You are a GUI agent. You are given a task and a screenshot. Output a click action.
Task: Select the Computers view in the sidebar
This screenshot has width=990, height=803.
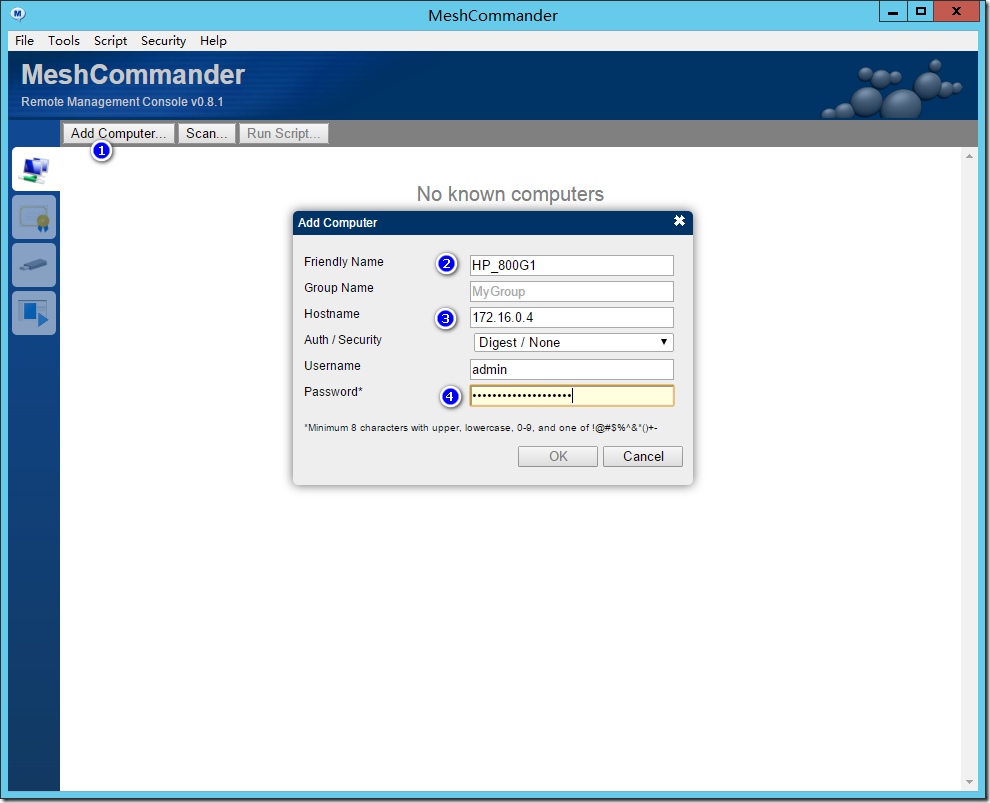33,169
